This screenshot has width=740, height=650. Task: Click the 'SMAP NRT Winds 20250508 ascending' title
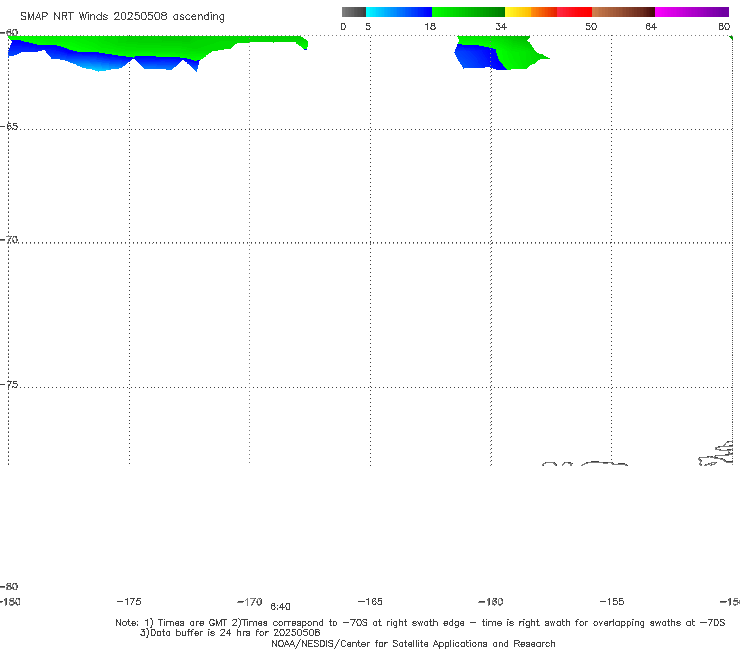(122, 16)
